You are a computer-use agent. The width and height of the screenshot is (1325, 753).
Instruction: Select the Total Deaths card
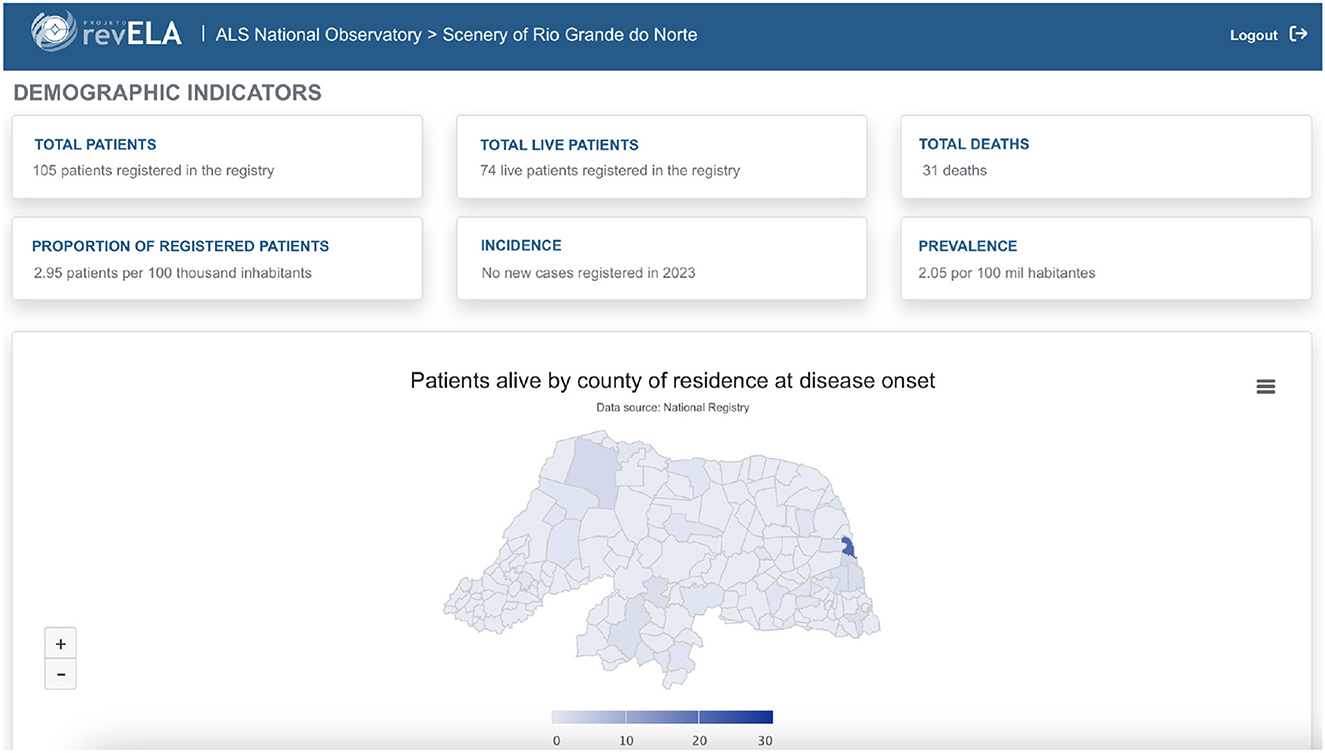1106,157
